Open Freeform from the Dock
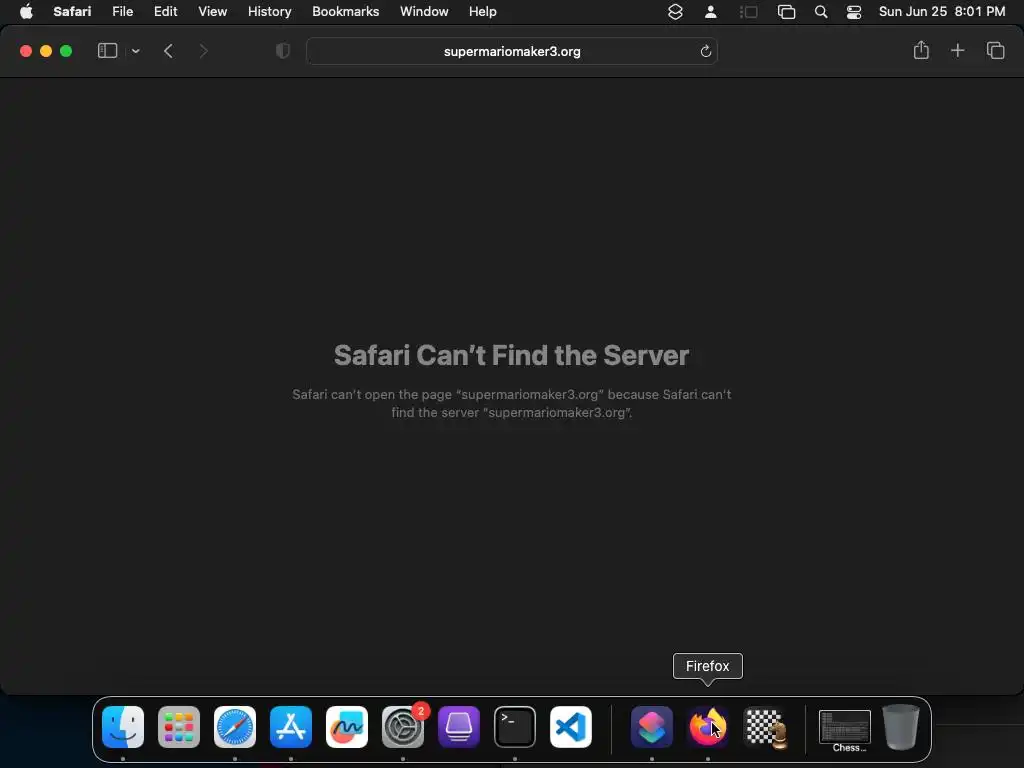This screenshot has width=1024, height=768. coord(347,727)
